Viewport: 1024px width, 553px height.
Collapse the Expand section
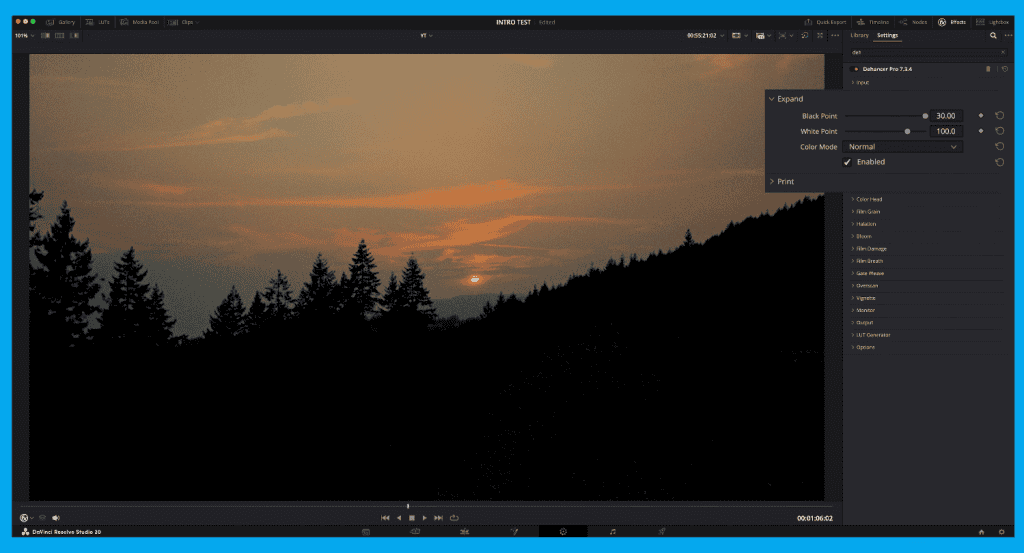pos(771,99)
